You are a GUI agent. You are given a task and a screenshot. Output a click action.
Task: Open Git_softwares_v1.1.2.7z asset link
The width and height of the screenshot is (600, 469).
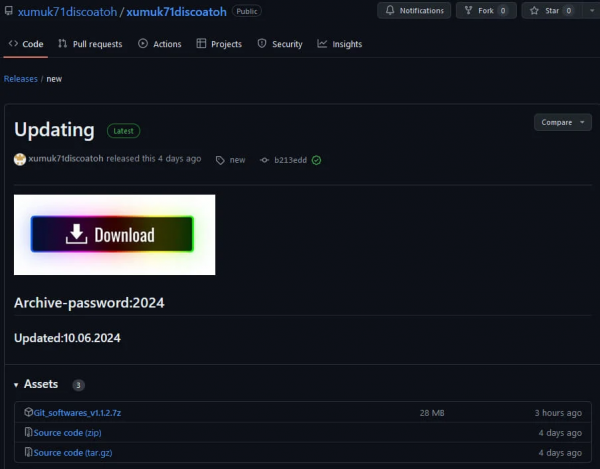coord(78,412)
